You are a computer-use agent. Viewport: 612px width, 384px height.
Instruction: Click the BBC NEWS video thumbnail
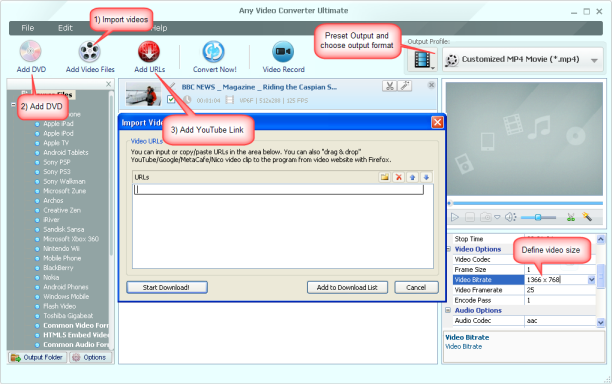coord(143,94)
